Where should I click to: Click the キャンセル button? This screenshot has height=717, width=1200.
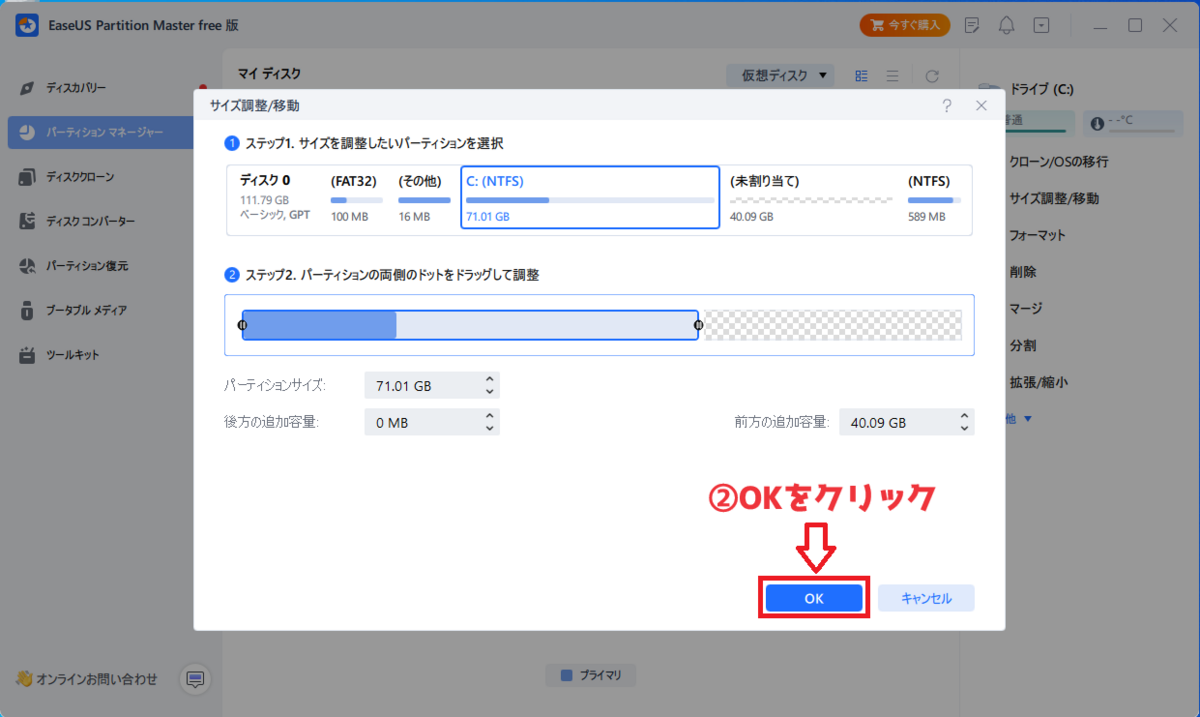click(926, 598)
